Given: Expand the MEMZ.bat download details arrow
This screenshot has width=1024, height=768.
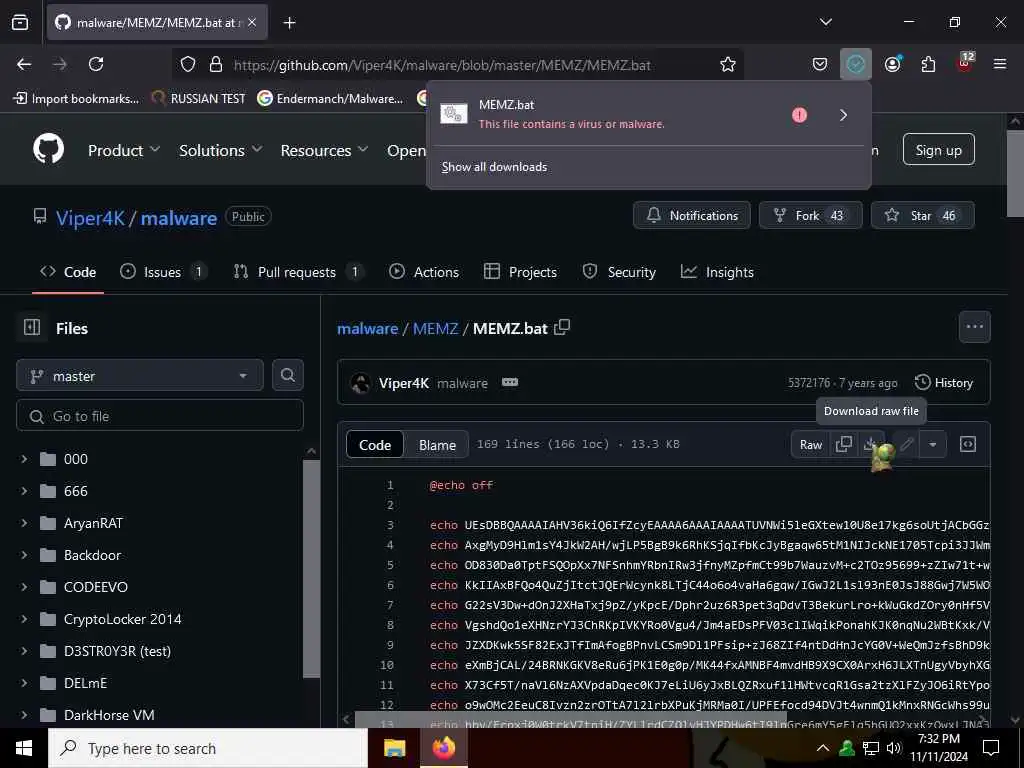Looking at the screenshot, I should (x=843, y=115).
